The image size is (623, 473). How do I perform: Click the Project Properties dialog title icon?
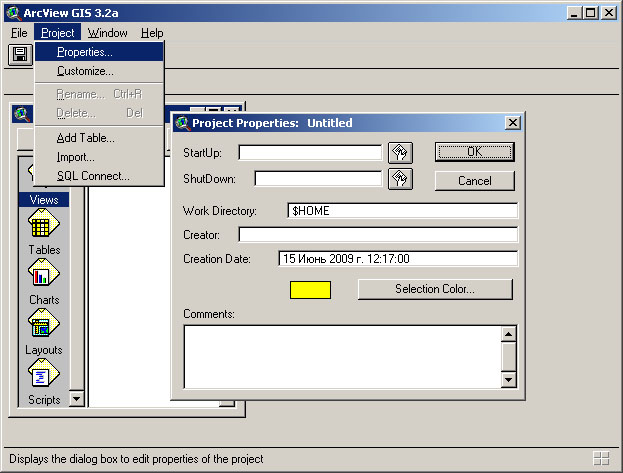pos(182,122)
